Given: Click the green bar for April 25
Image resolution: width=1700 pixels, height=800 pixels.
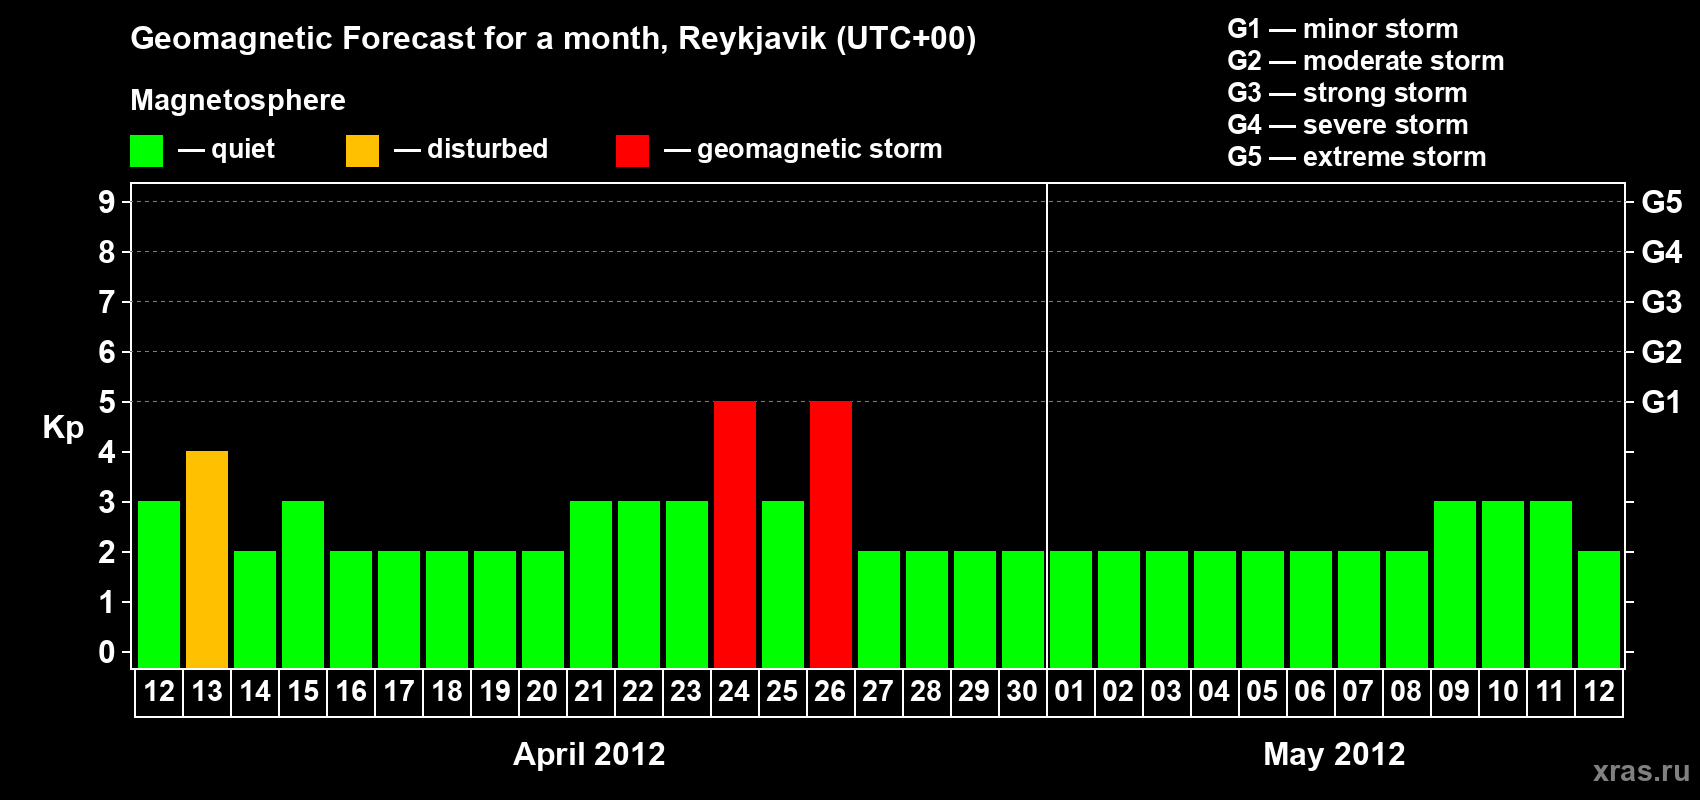Looking at the screenshot, I should pos(783,584).
